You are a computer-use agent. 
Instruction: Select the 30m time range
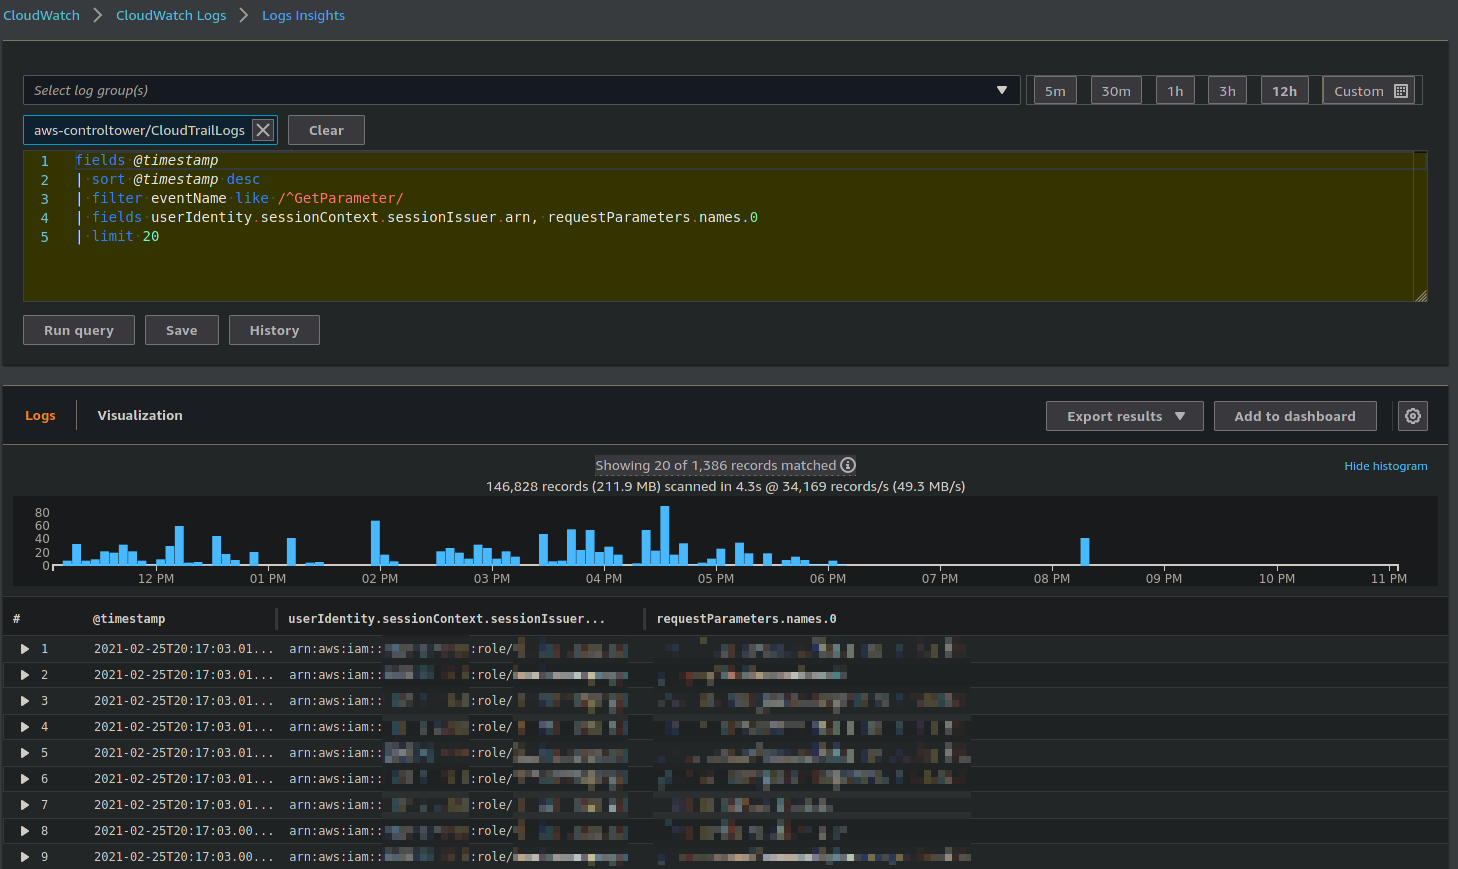(x=1116, y=91)
